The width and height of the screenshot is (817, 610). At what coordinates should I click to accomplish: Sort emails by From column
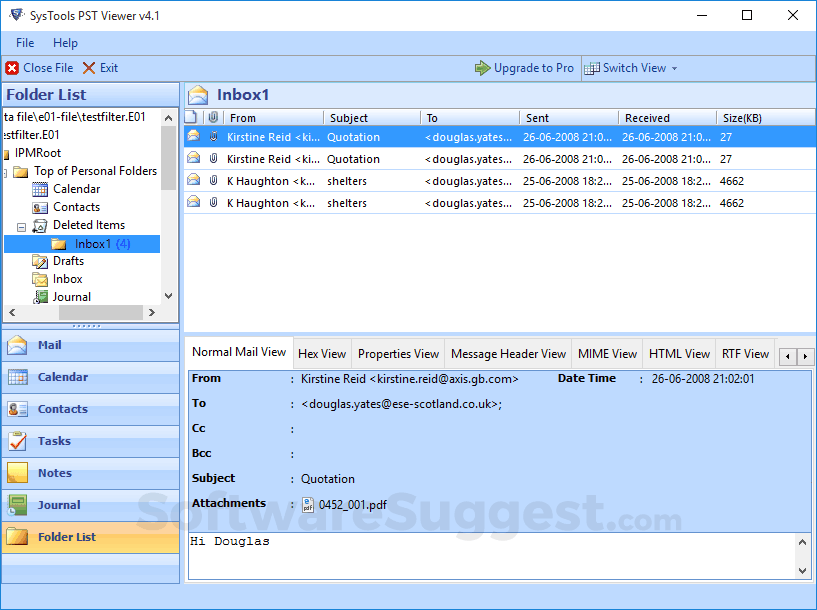273,118
